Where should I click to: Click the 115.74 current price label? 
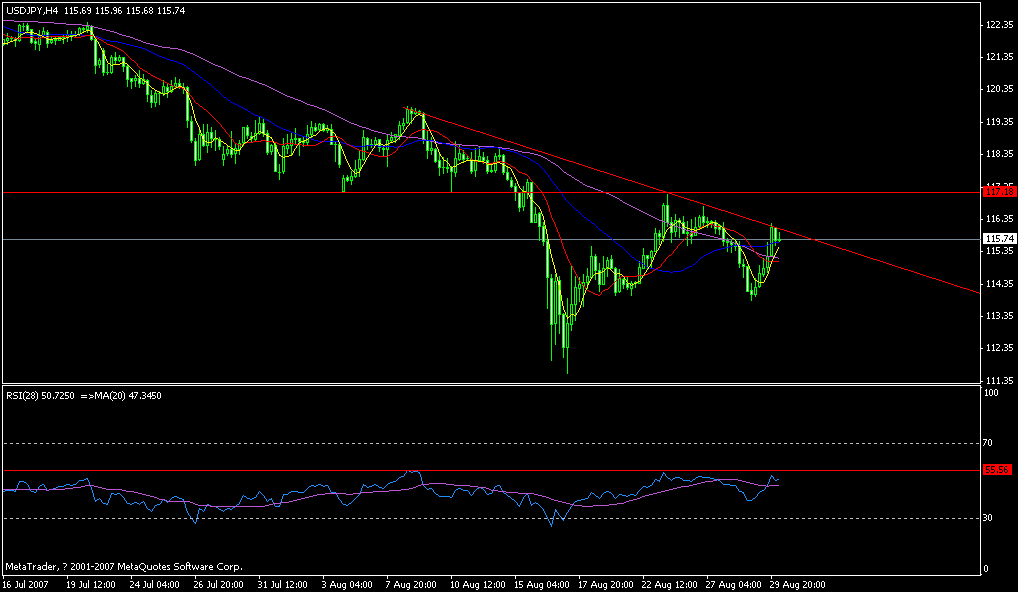pyautogui.click(x=999, y=238)
